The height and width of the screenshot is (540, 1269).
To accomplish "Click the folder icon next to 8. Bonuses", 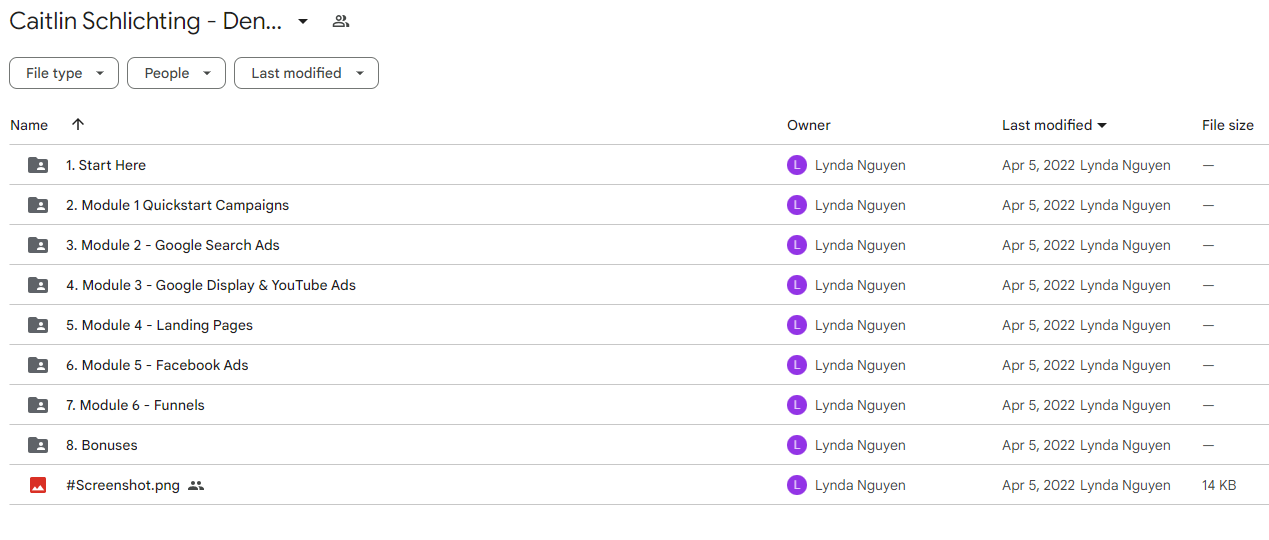I will (38, 445).
